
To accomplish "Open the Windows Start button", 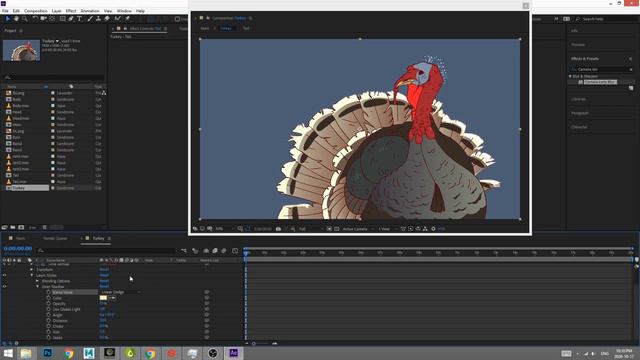I will point(8,353).
